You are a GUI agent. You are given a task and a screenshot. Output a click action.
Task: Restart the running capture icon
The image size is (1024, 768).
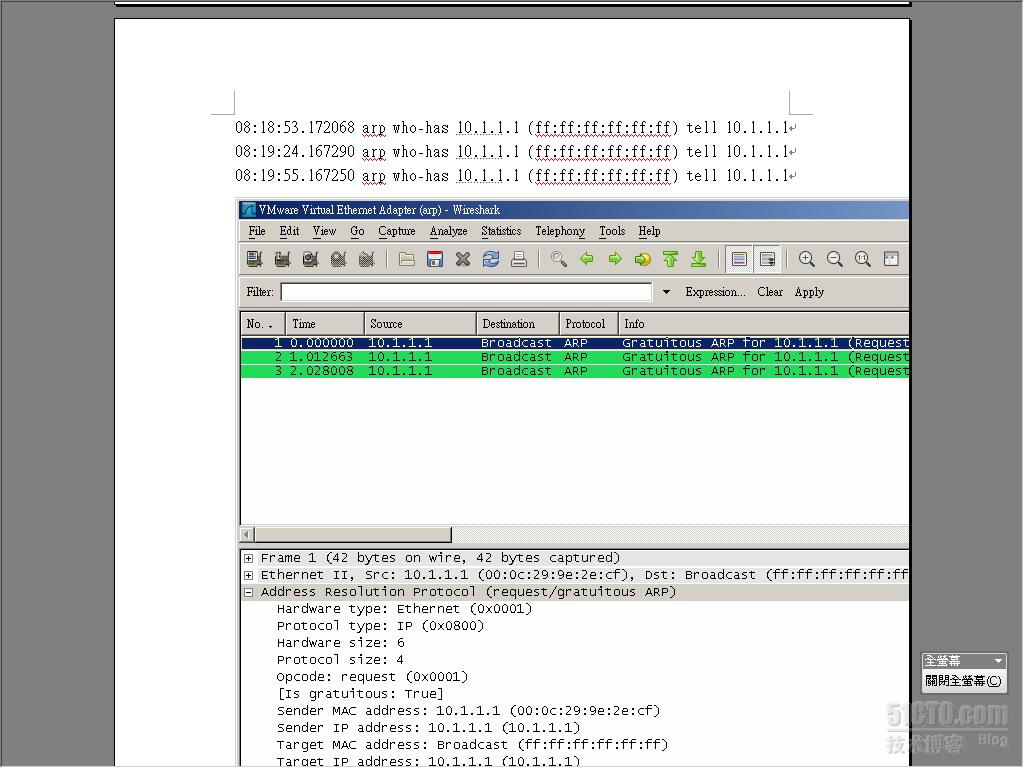click(x=366, y=259)
